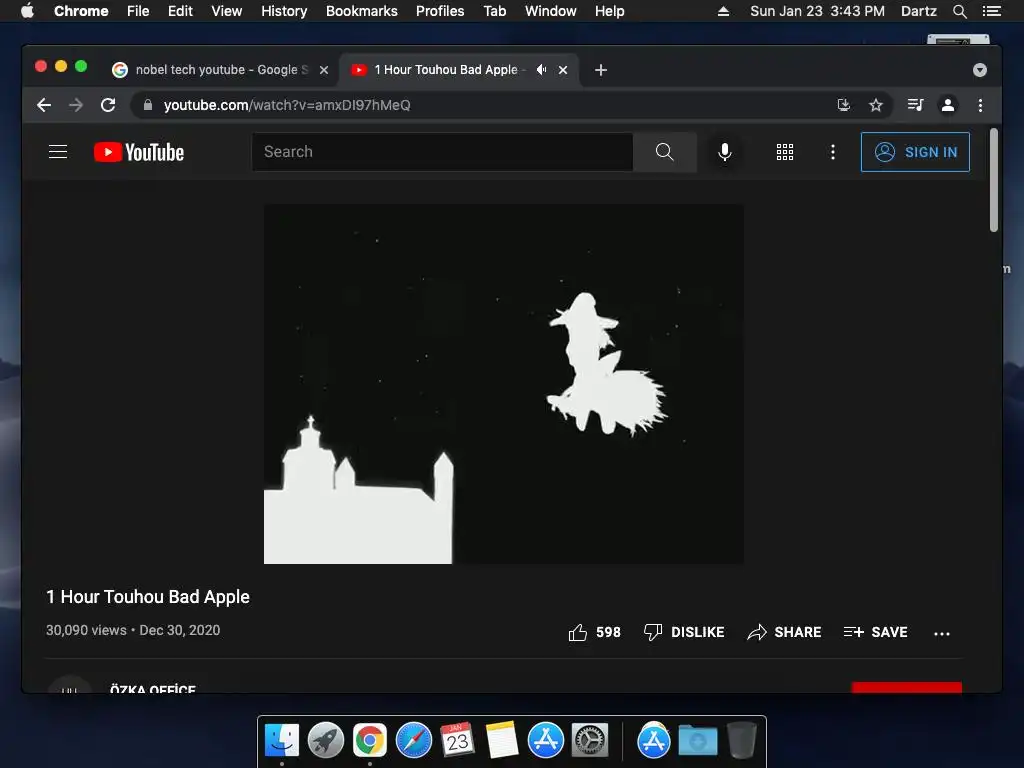The width and height of the screenshot is (1024, 768).
Task: Open Launchpad from the Dock
Action: [326, 741]
